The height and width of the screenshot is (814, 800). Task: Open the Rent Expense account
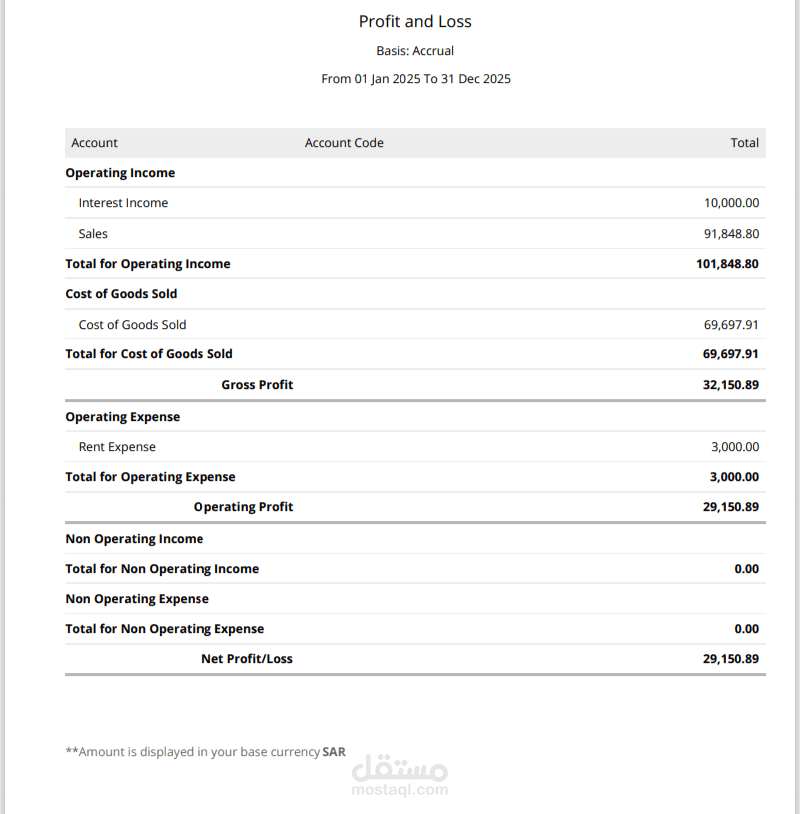415,446
